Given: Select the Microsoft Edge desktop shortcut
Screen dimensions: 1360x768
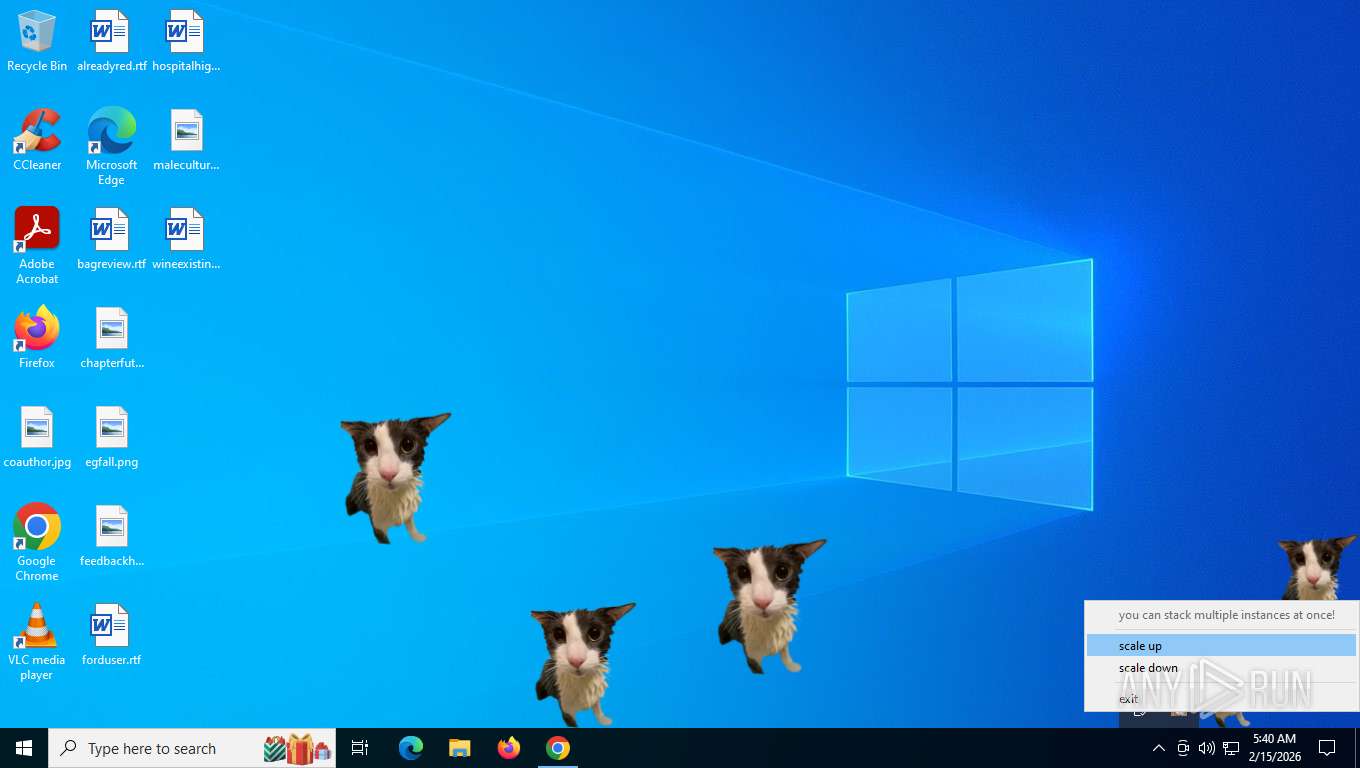Looking at the screenshot, I should (111, 148).
